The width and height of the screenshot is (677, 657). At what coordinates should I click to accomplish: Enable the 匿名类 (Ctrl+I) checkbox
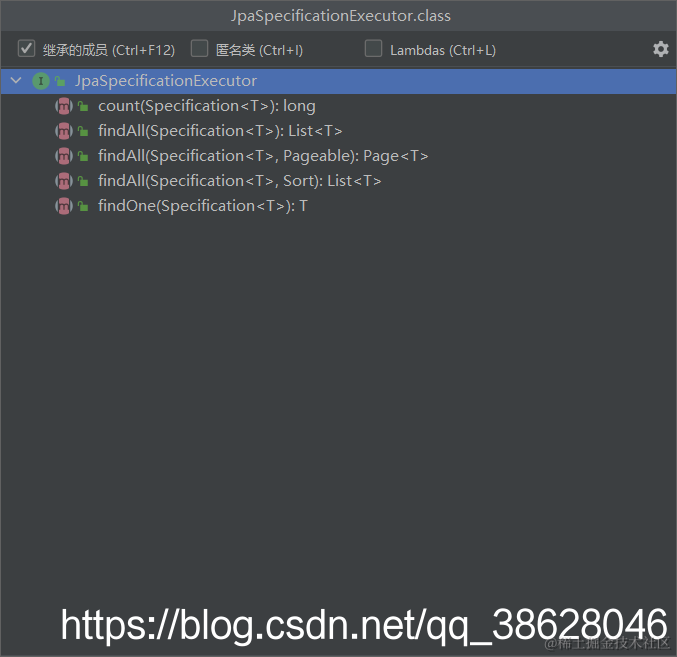click(199, 48)
